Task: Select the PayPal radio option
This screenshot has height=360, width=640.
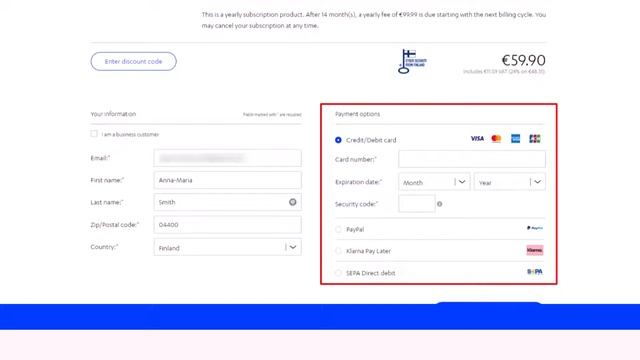Action: tap(338, 229)
